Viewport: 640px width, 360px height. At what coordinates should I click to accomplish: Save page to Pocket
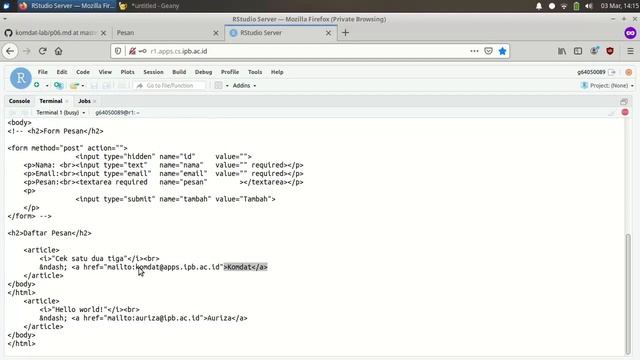[x=488, y=51]
